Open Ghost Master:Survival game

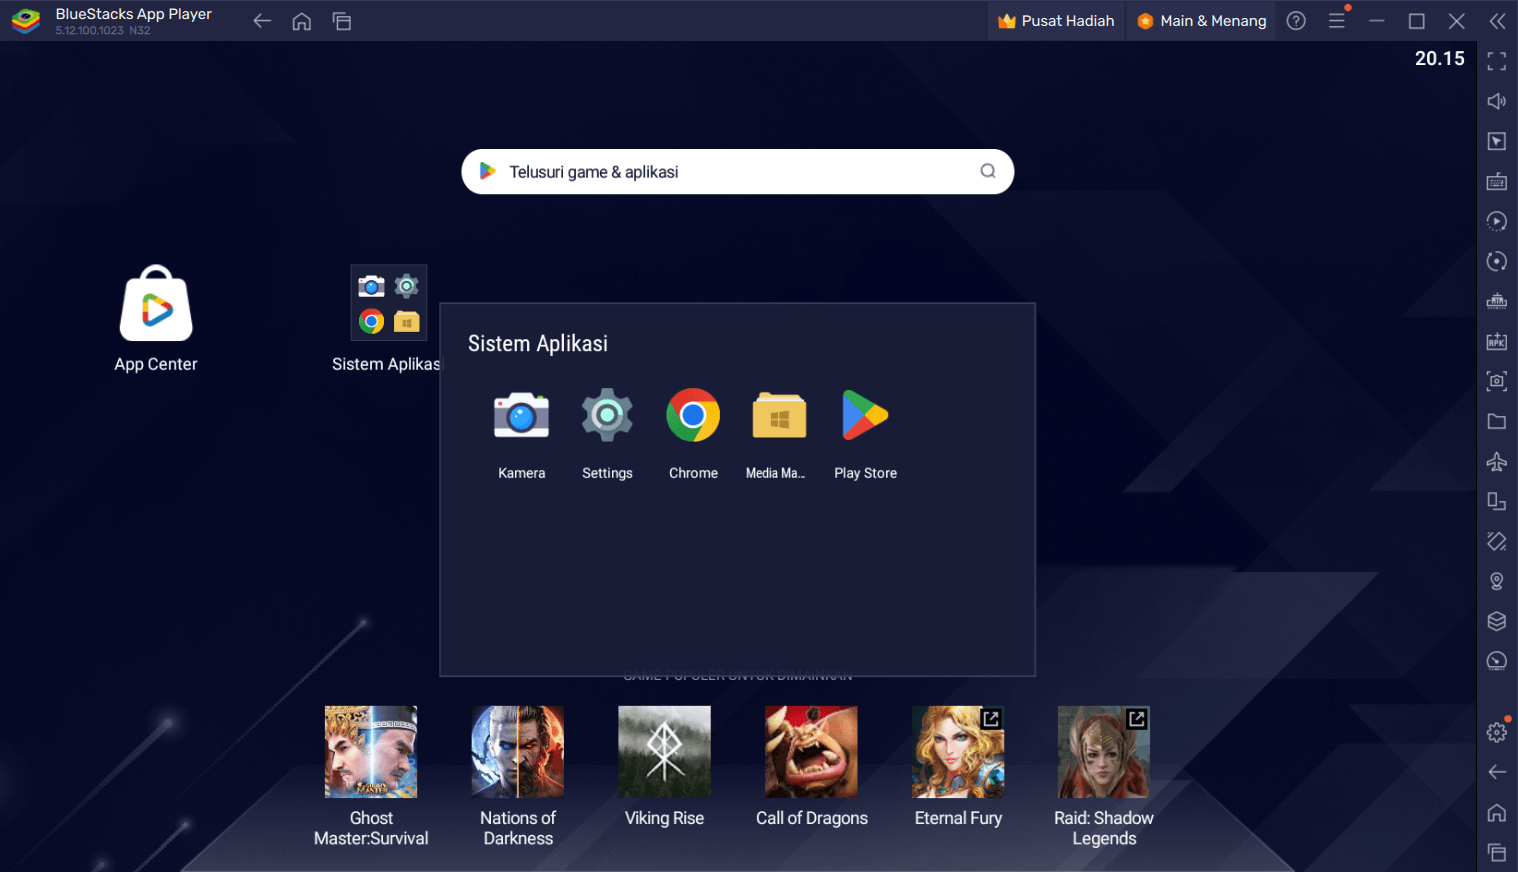[371, 752]
